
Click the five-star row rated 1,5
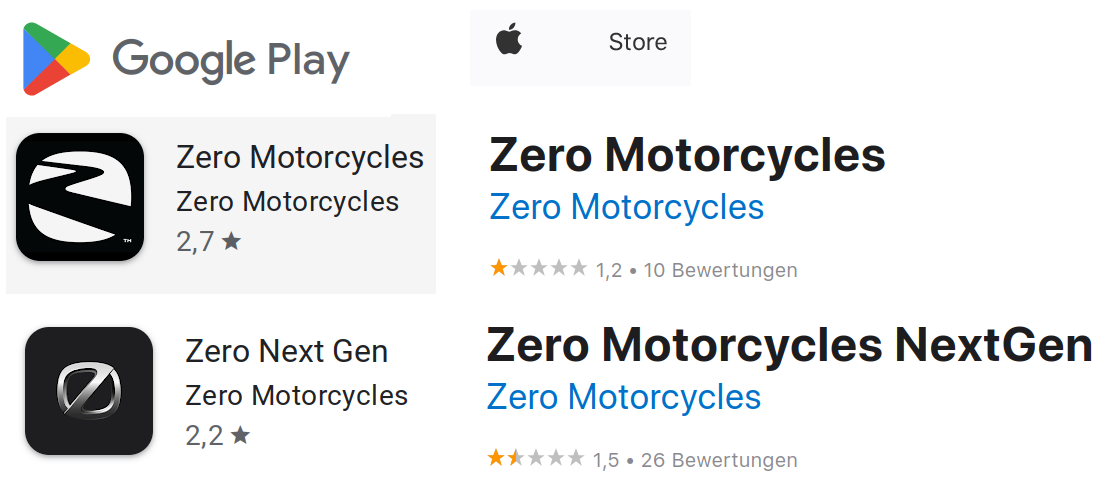pos(535,459)
